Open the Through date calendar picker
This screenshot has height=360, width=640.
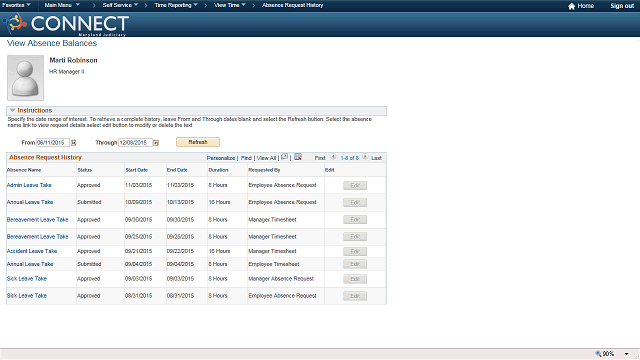[x=156, y=143]
